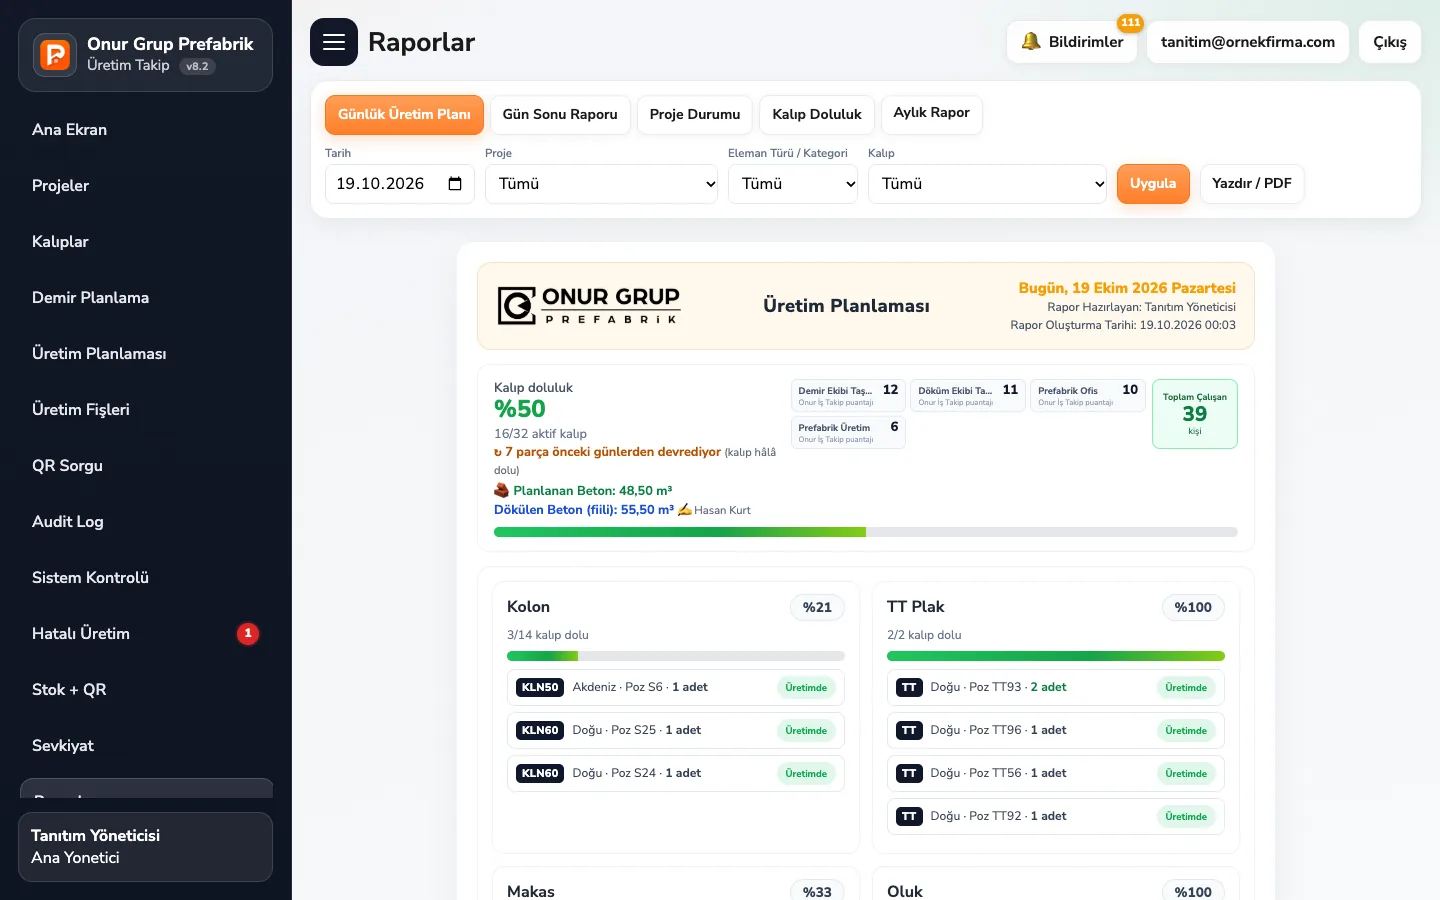Screen dimensions: 1440x900
Task: Click Üretimde status on Poz TT92 row
Action: point(1186,817)
